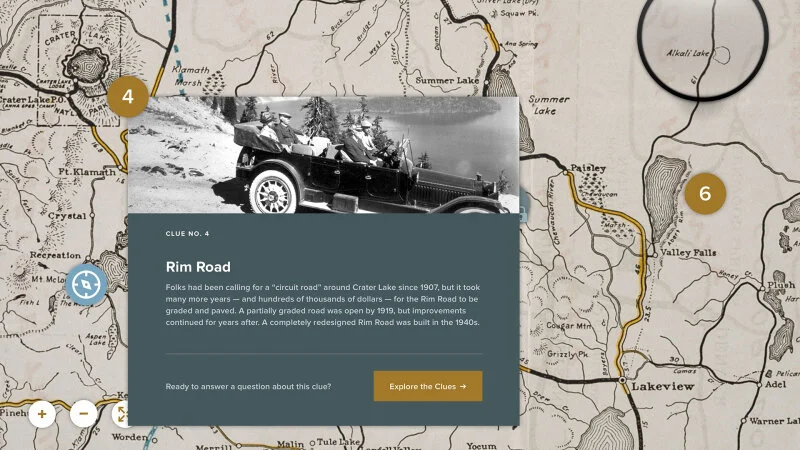The image size is (800, 450).
Task: Click the Rim Road heading
Action: click(x=198, y=267)
